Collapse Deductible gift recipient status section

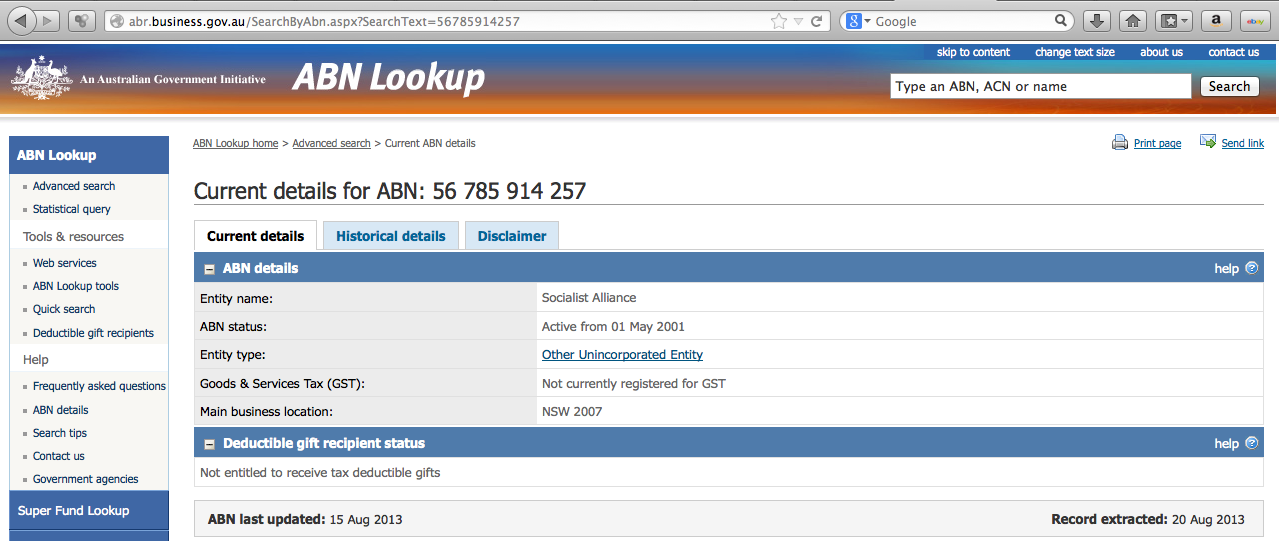210,444
